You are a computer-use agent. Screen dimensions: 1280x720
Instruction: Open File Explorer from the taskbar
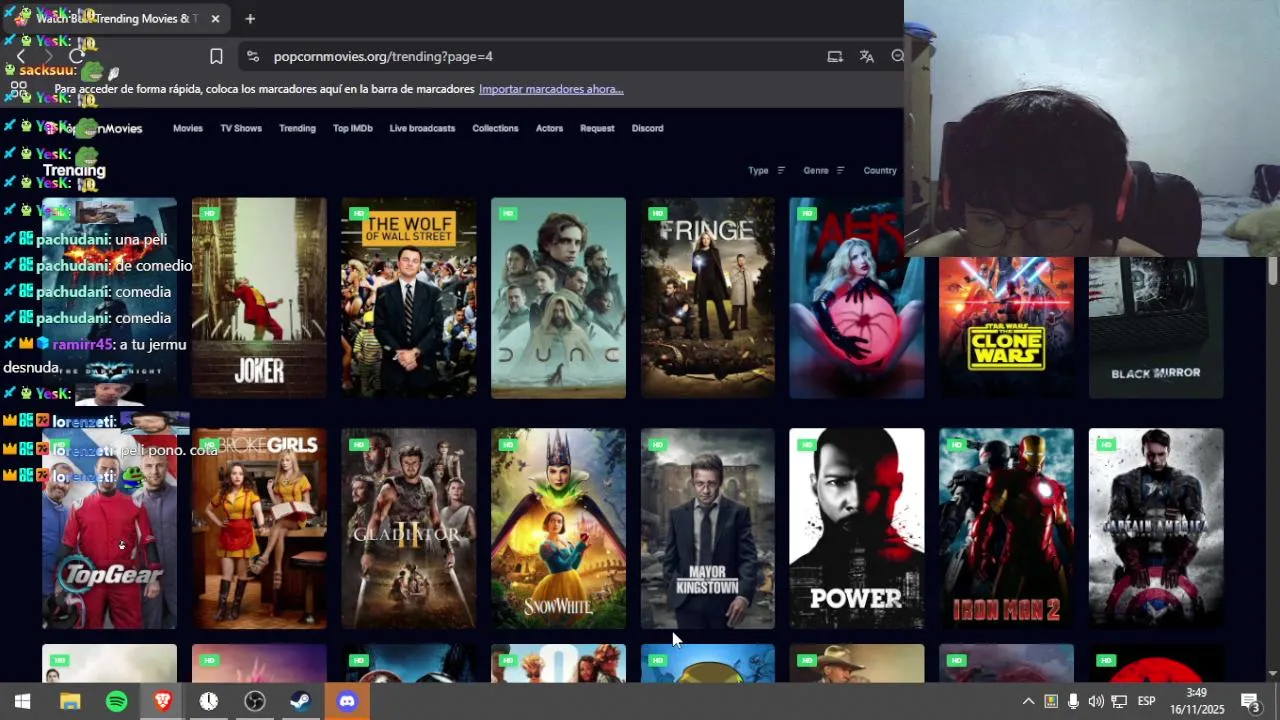(70, 701)
